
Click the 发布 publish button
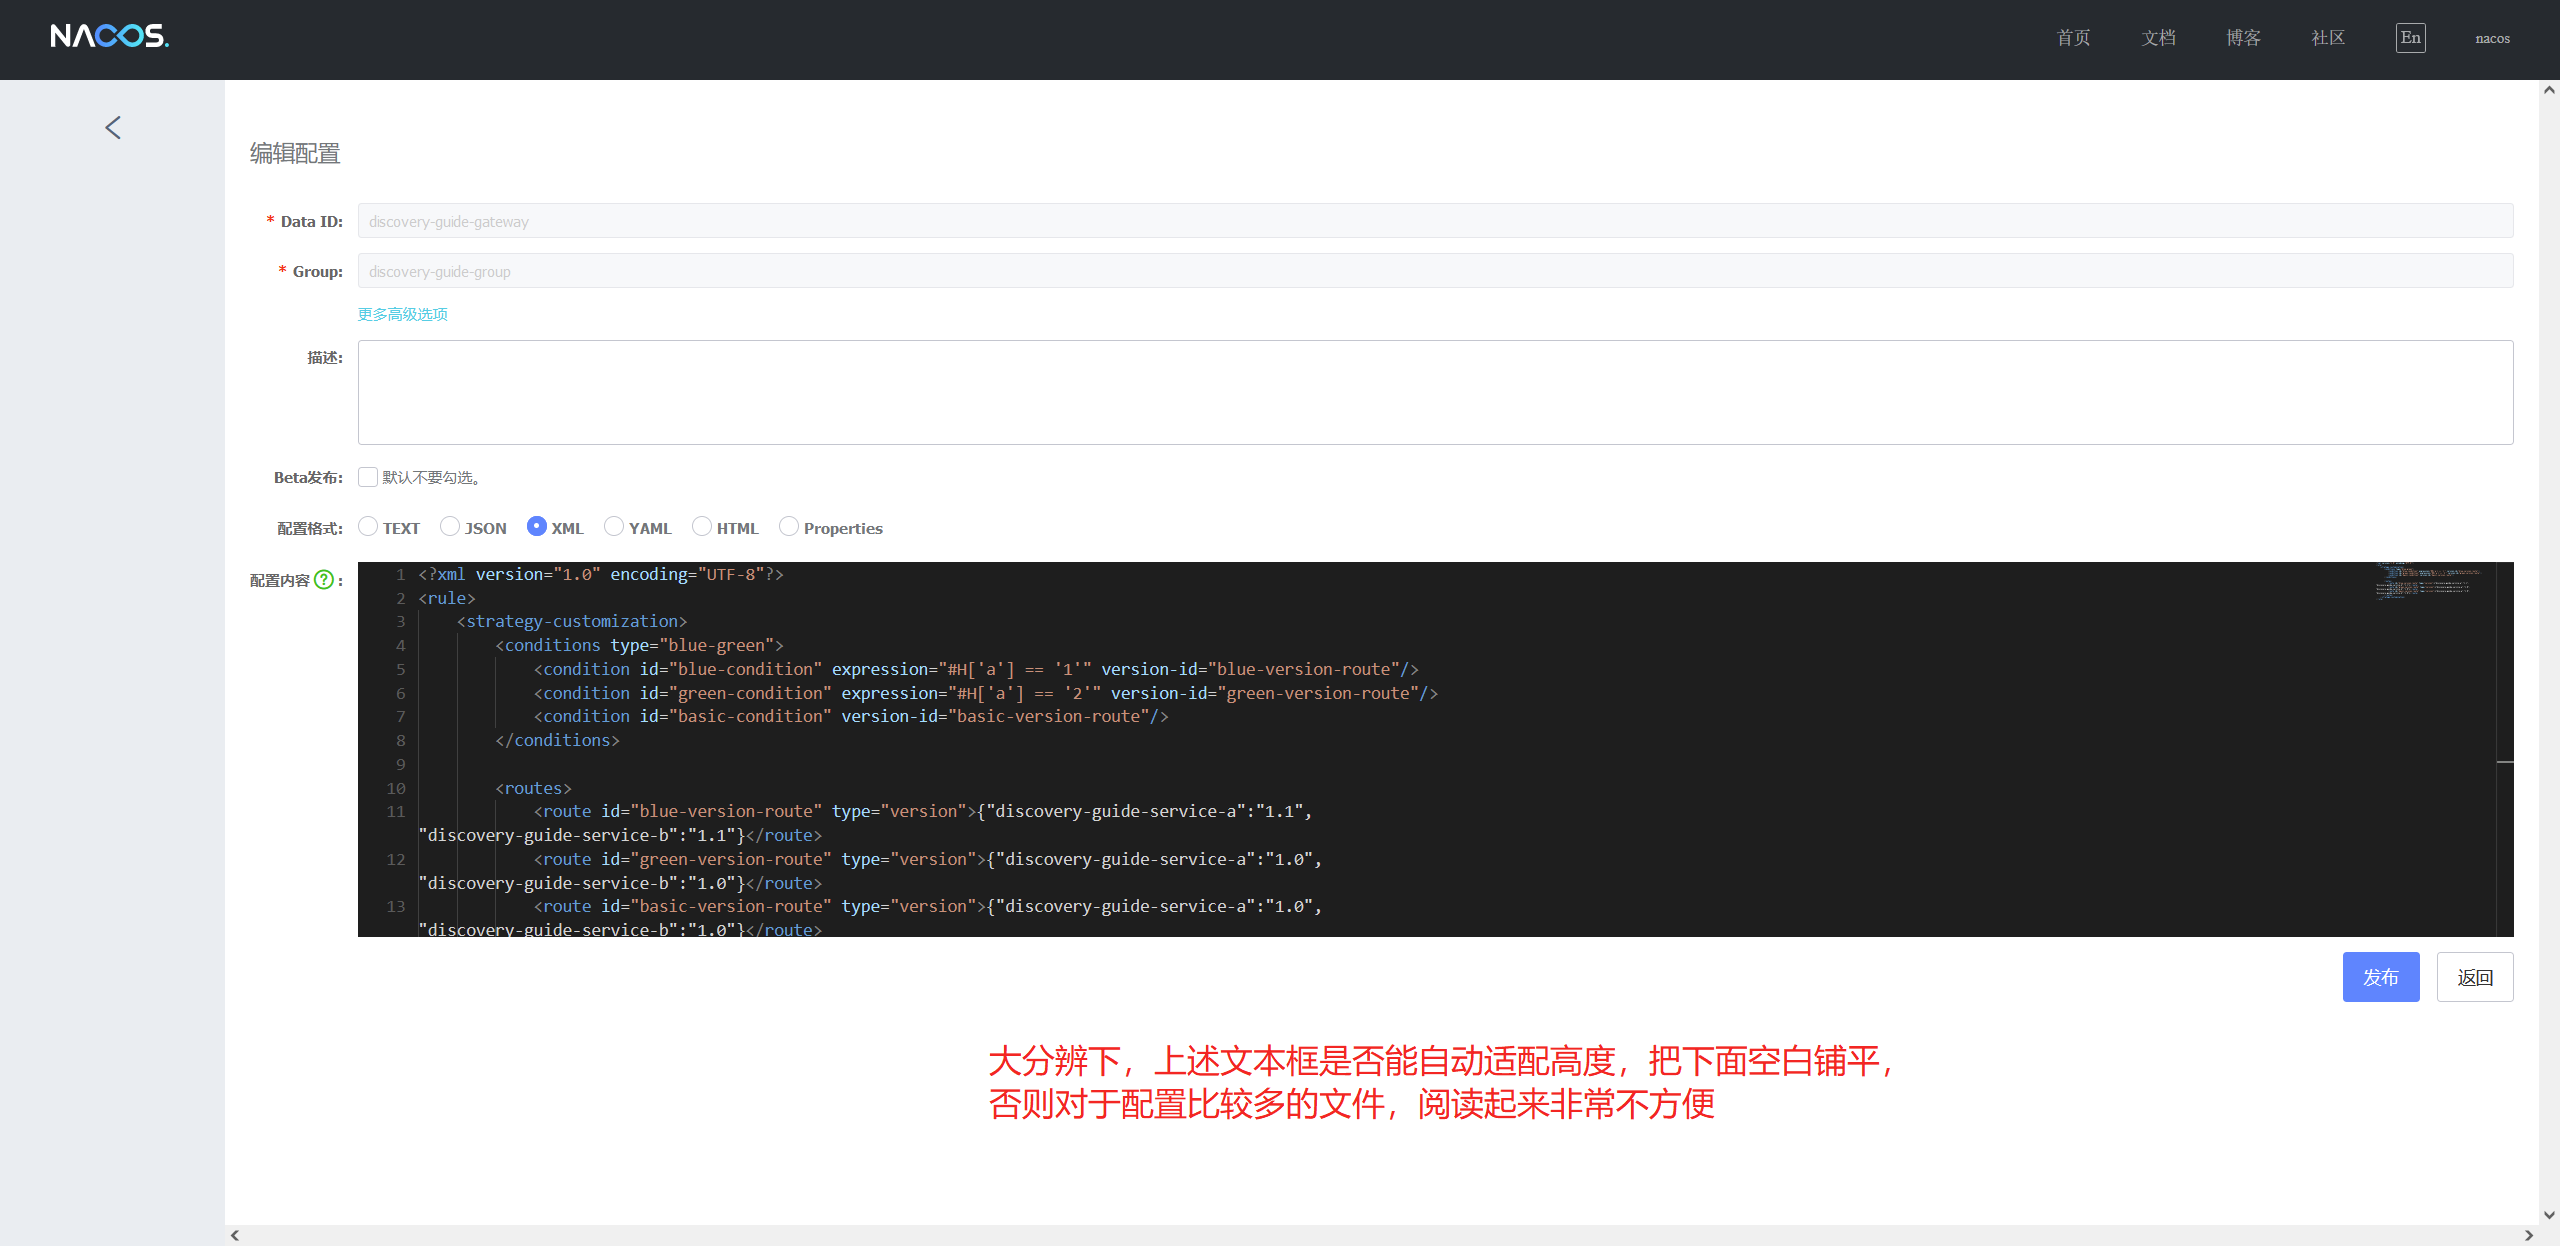(2381, 977)
